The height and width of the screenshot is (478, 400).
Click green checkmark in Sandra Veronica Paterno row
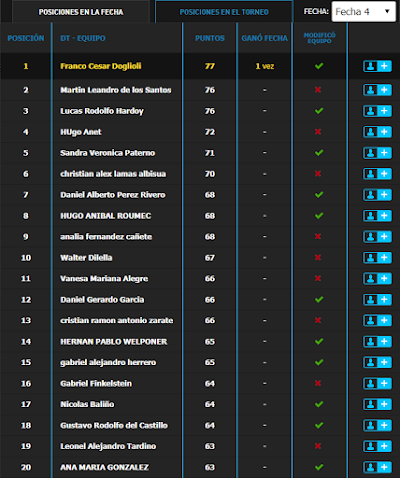click(x=319, y=153)
